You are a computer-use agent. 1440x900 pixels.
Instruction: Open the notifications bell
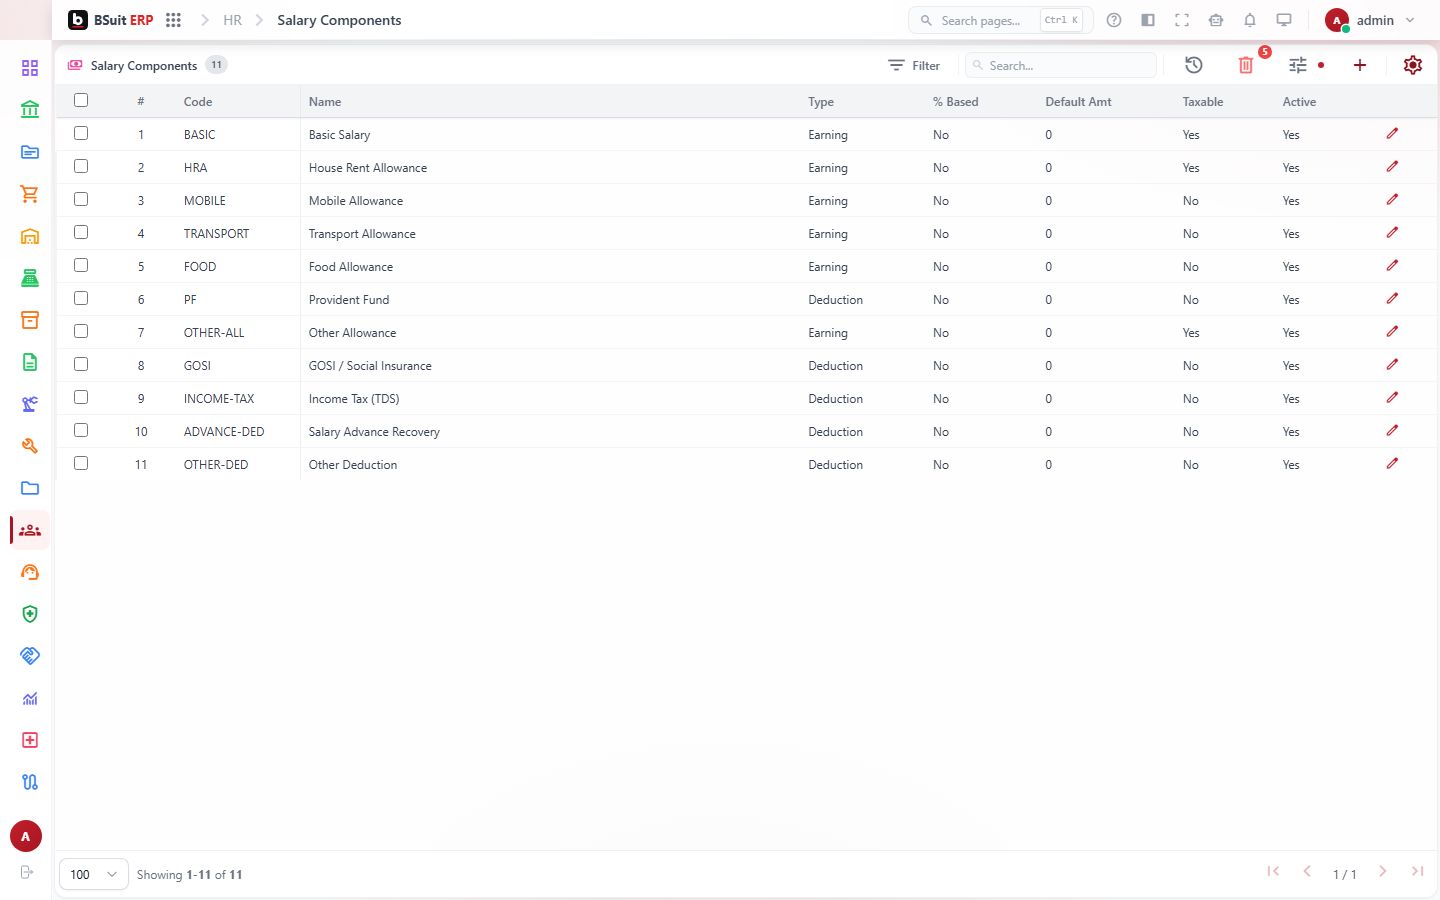(x=1250, y=20)
